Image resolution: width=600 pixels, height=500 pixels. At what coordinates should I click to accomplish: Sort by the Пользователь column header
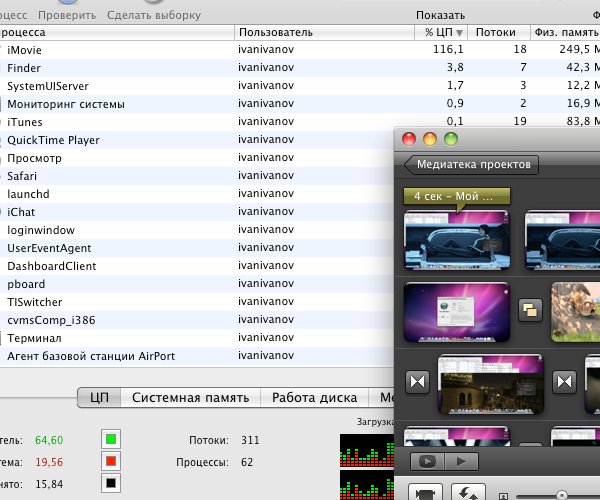[324, 33]
